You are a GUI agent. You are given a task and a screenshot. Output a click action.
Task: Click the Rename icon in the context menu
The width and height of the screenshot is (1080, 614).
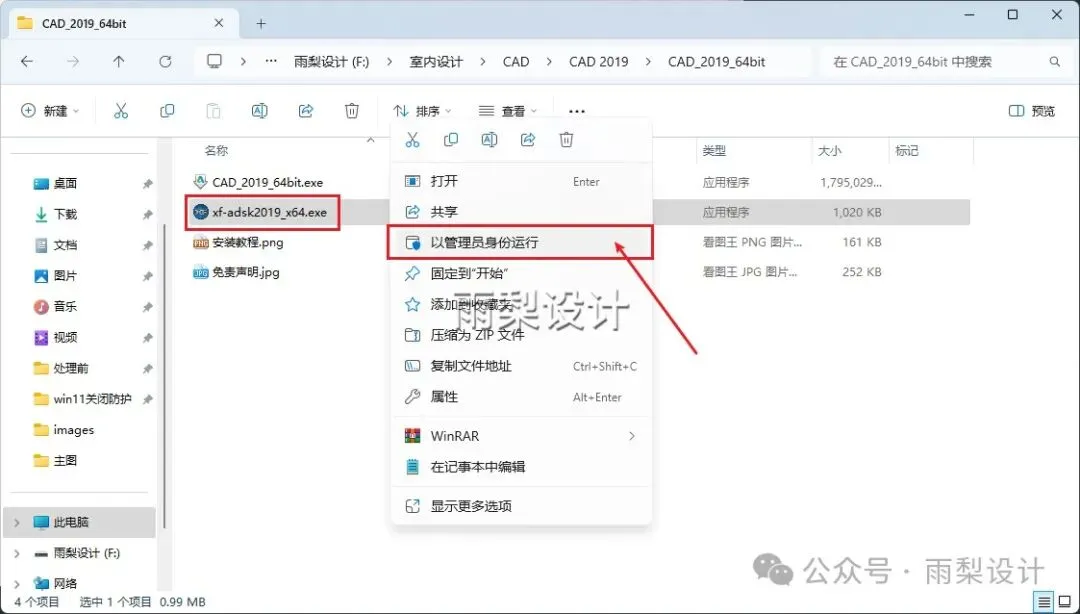(x=490, y=140)
